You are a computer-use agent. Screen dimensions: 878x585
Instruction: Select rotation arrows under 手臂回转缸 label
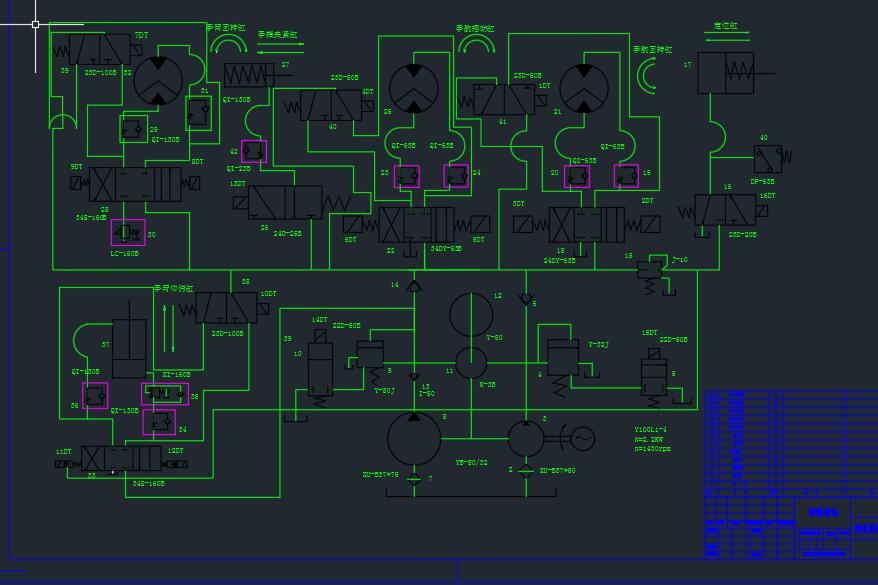pyautogui.click(x=228, y=44)
